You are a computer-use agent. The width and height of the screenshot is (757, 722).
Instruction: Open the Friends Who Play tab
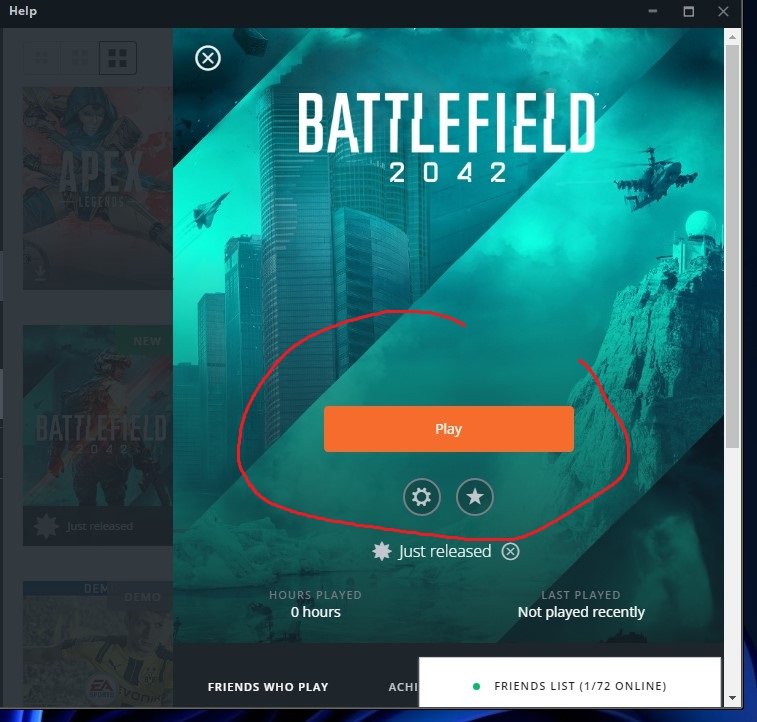[x=268, y=687]
